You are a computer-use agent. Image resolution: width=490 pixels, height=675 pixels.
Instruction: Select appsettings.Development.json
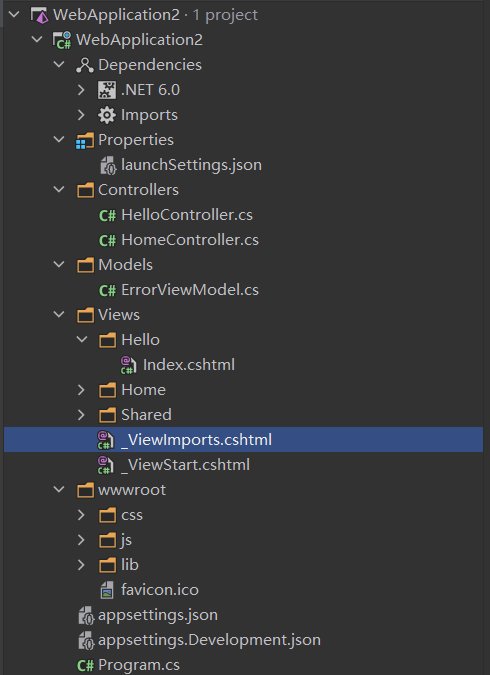(209, 640)
